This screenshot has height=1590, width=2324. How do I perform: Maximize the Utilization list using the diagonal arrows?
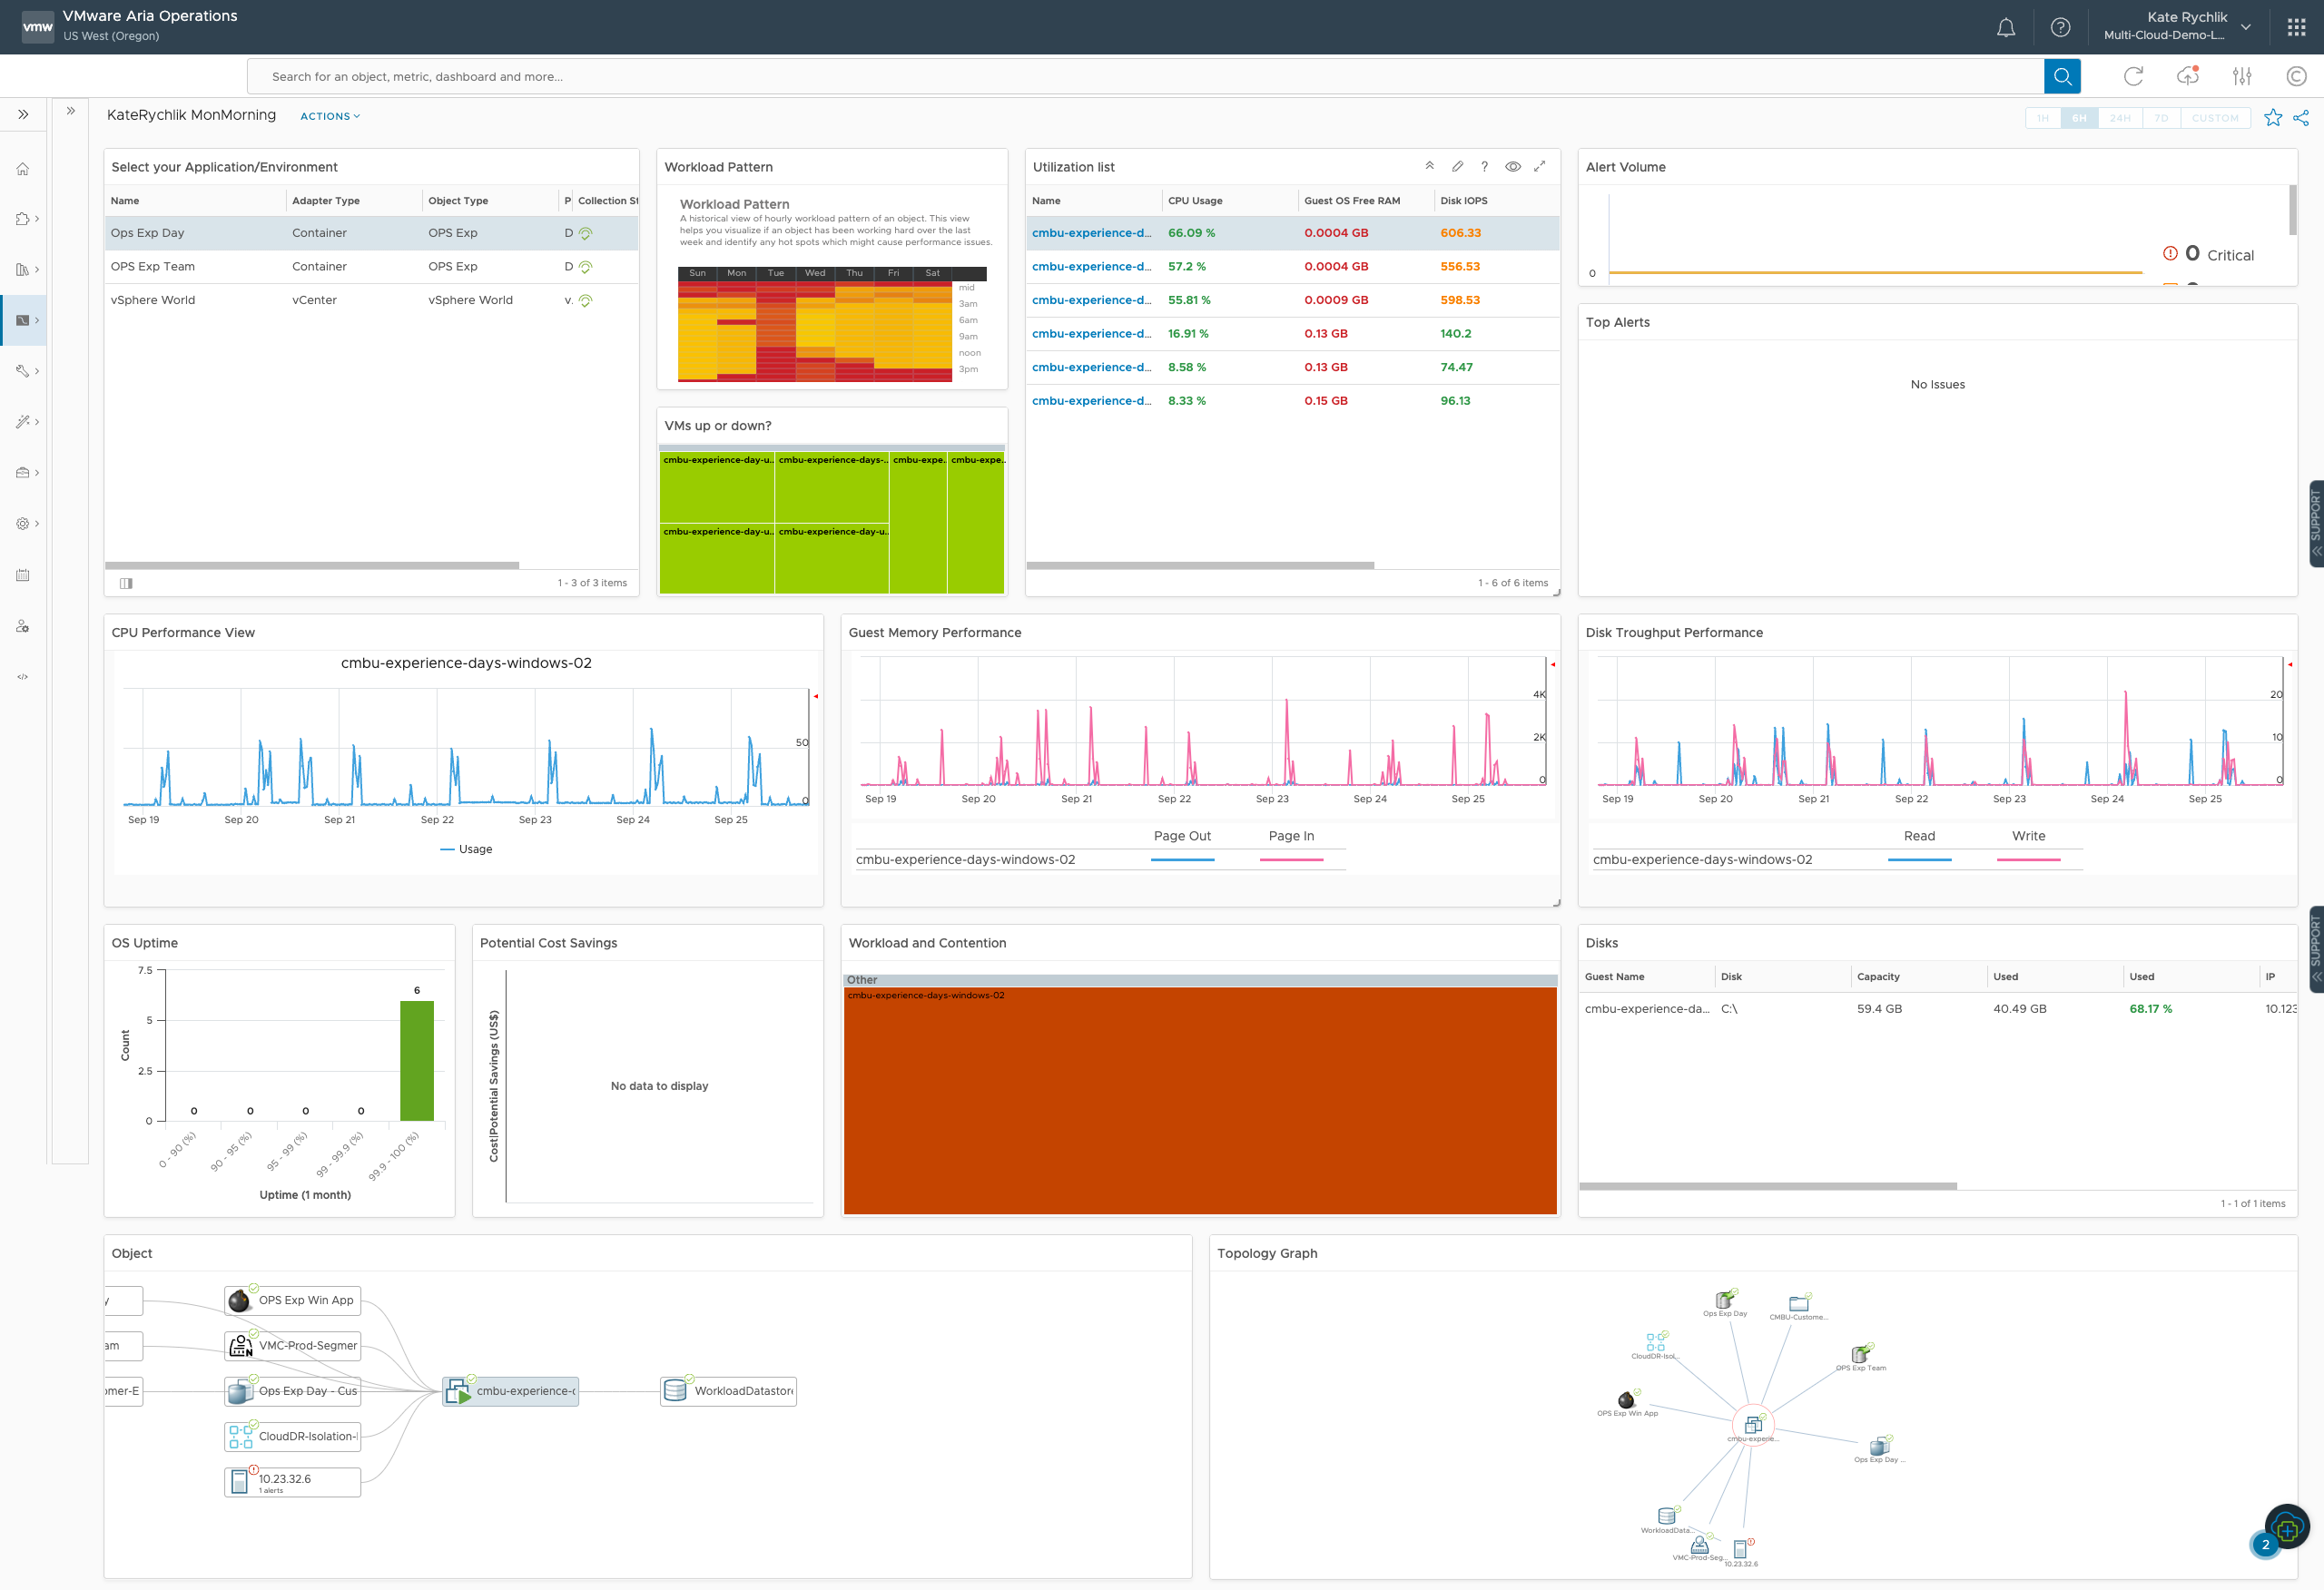1540,166
